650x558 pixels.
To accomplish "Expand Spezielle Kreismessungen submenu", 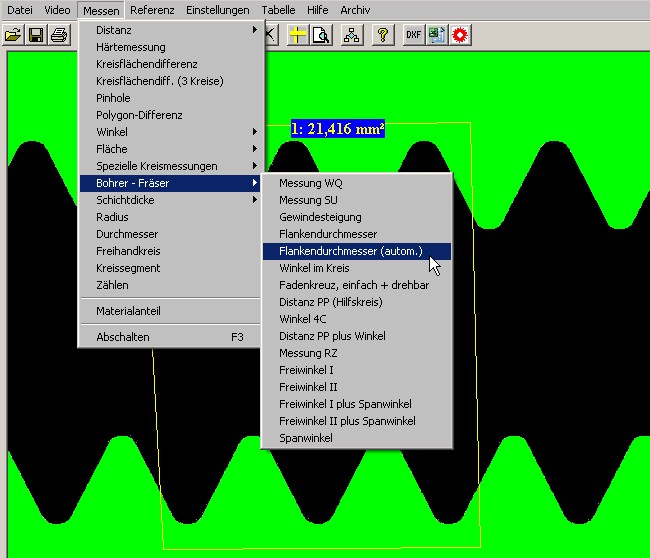I will tap(170, 166).
